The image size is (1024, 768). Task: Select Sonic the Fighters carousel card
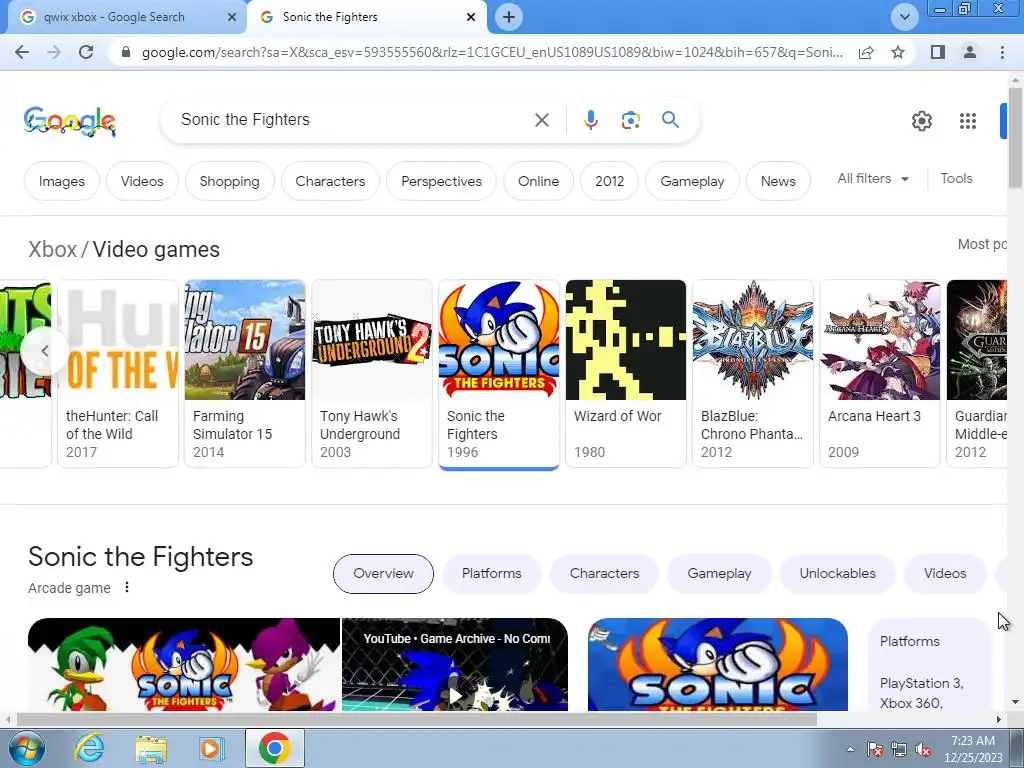click(499, 373)
